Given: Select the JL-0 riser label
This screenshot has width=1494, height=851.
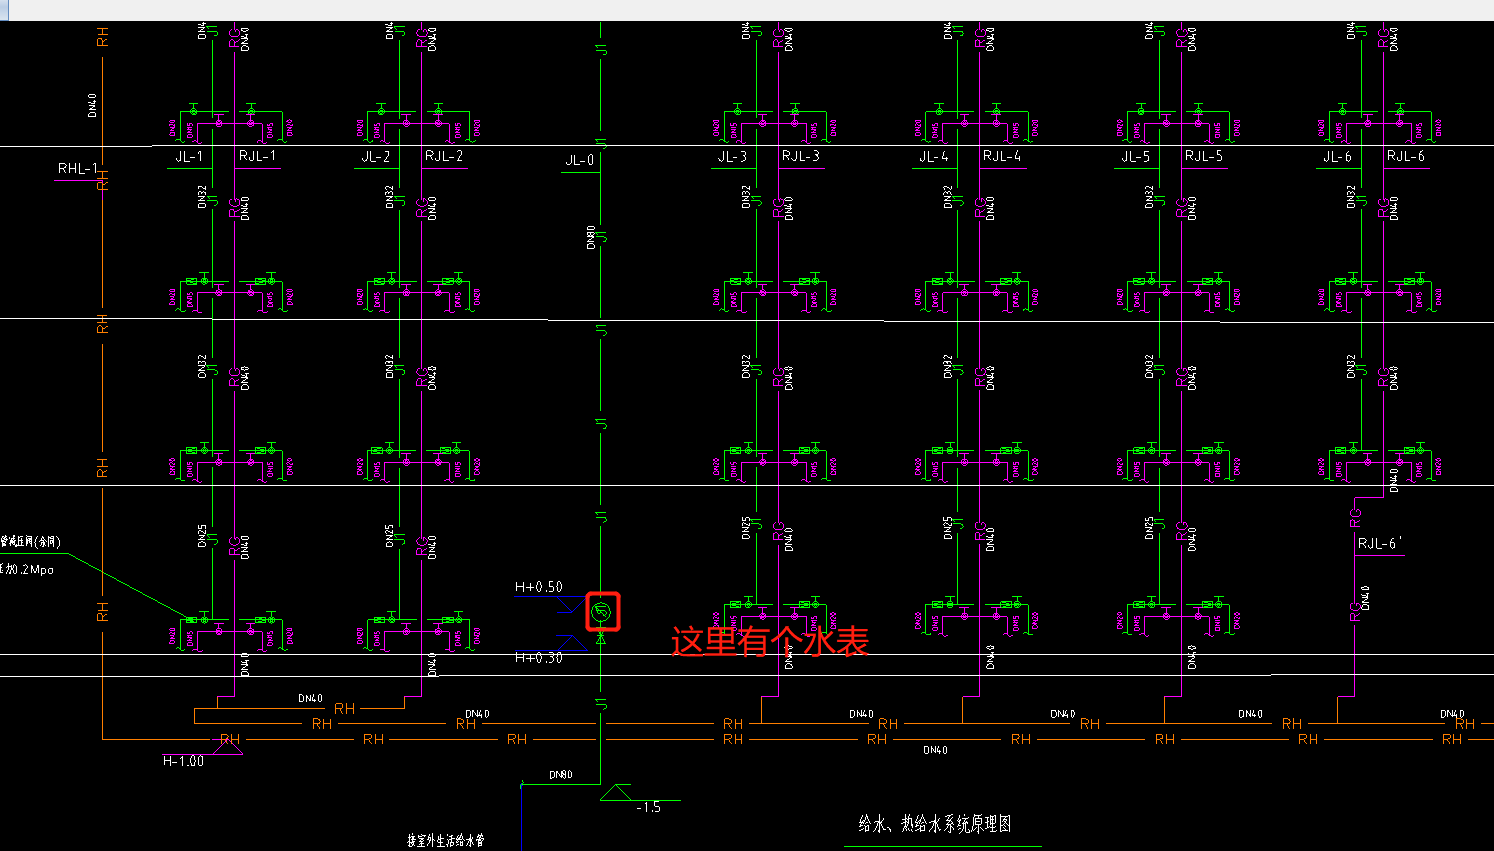Looking at the screenshot, I should (580, 160).
